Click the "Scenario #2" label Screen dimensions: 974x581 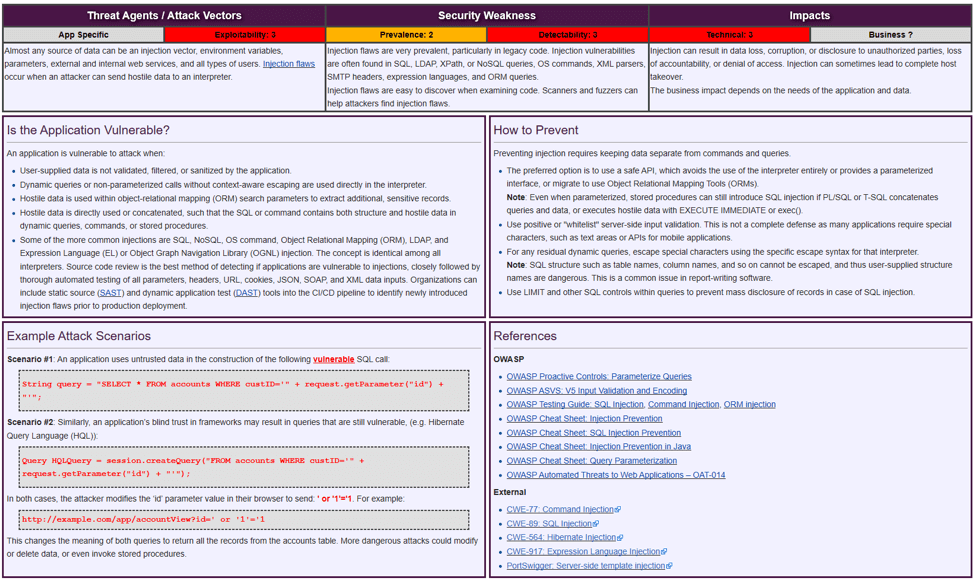(30, 422)
